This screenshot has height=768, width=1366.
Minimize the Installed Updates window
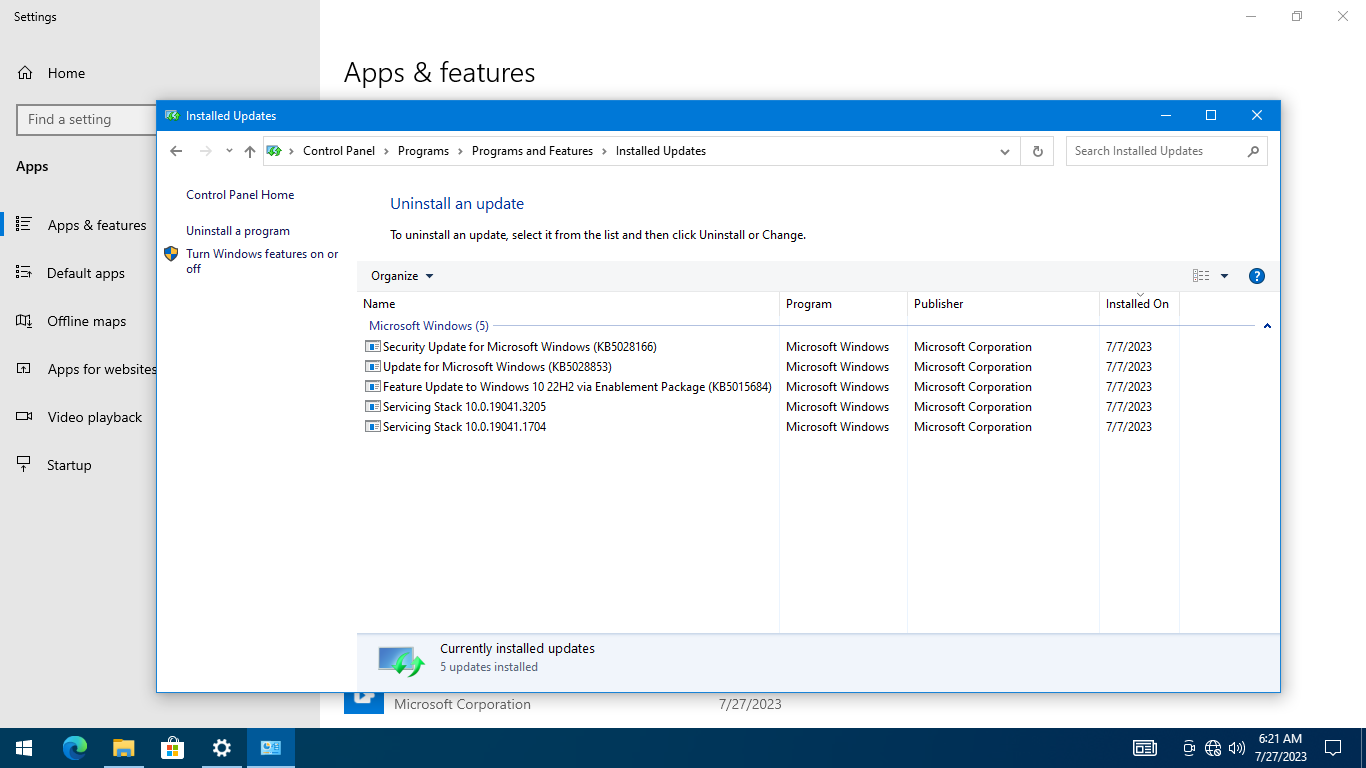(x=1165, y=116)
